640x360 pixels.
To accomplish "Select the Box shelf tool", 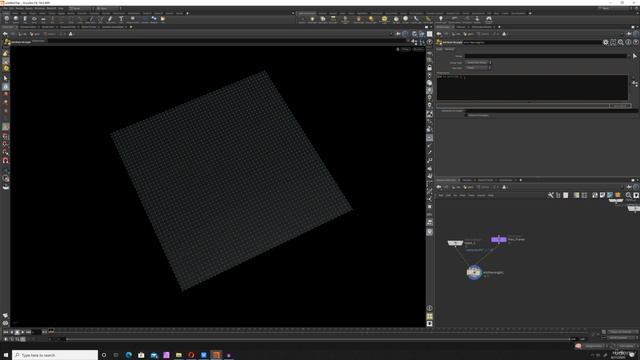I will click(7, 19).
